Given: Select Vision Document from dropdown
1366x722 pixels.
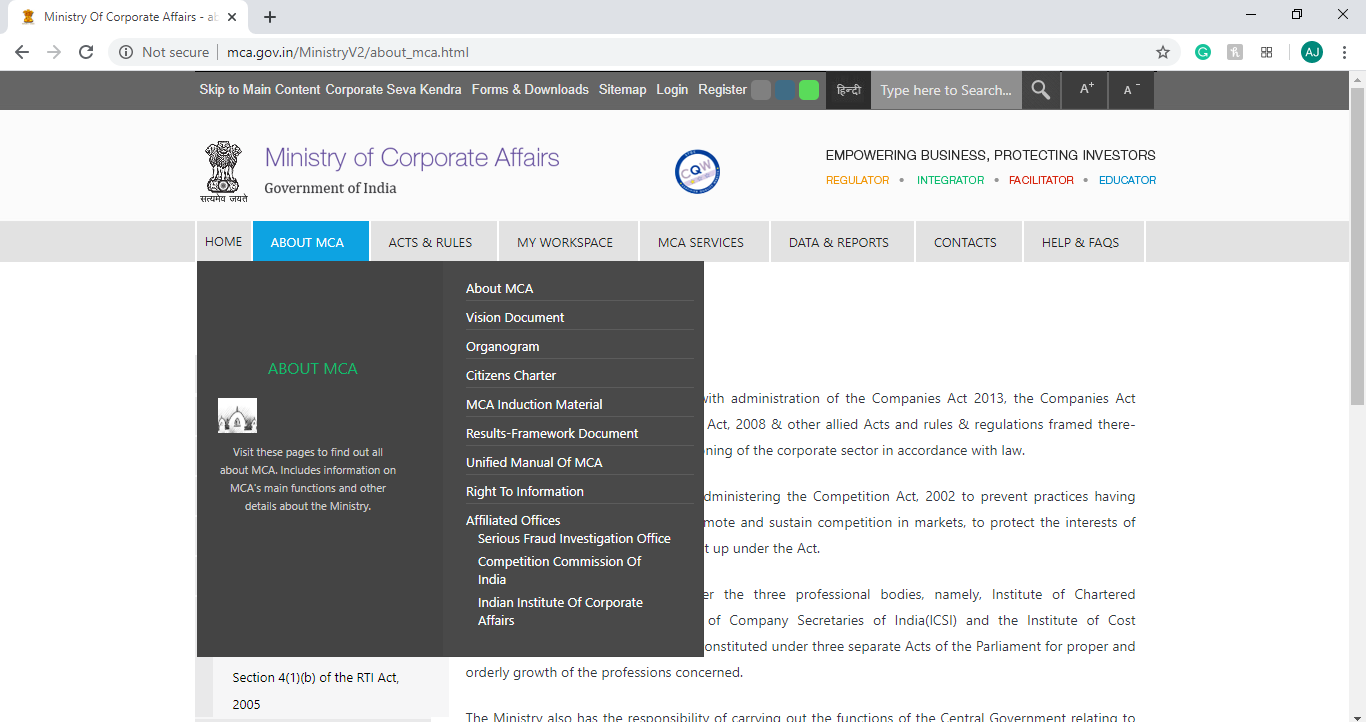Looking at the screenshot, I should pyautogui.click(x=515, y=317).
